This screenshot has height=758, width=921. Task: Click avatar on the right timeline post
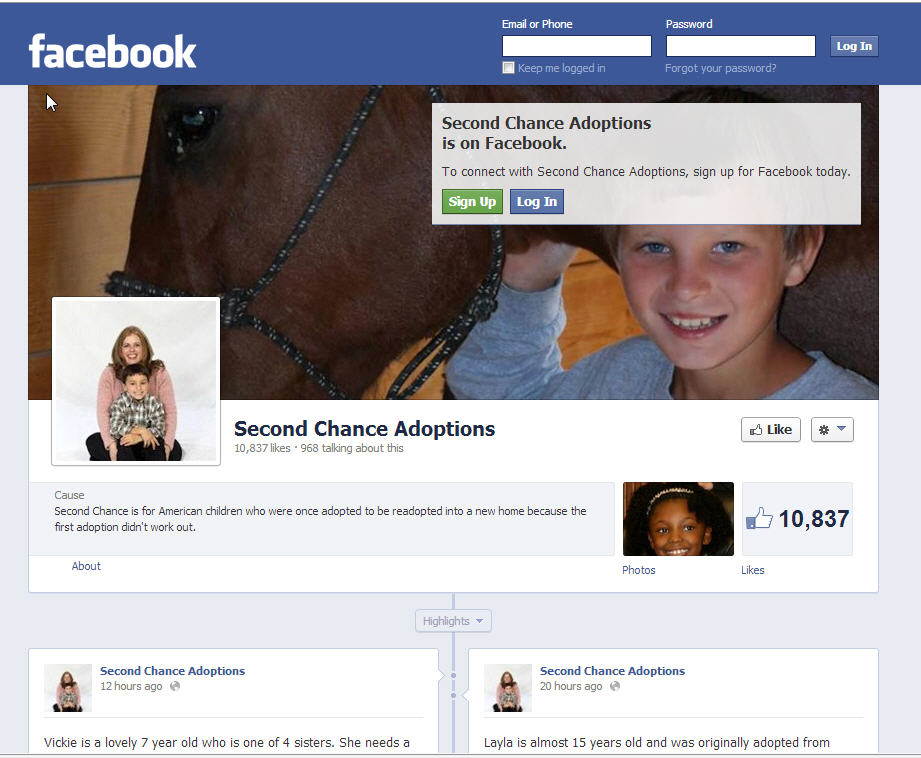point(508,688)
